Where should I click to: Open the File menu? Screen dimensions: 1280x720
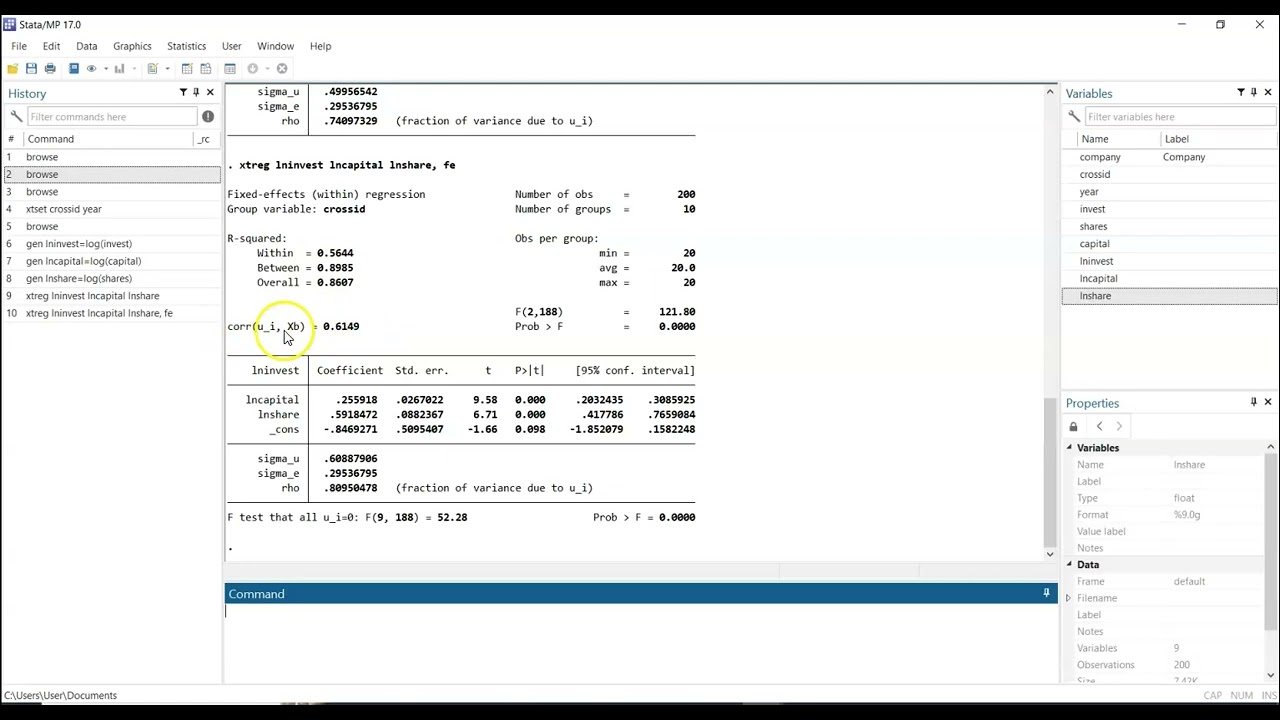click(19, 46)
